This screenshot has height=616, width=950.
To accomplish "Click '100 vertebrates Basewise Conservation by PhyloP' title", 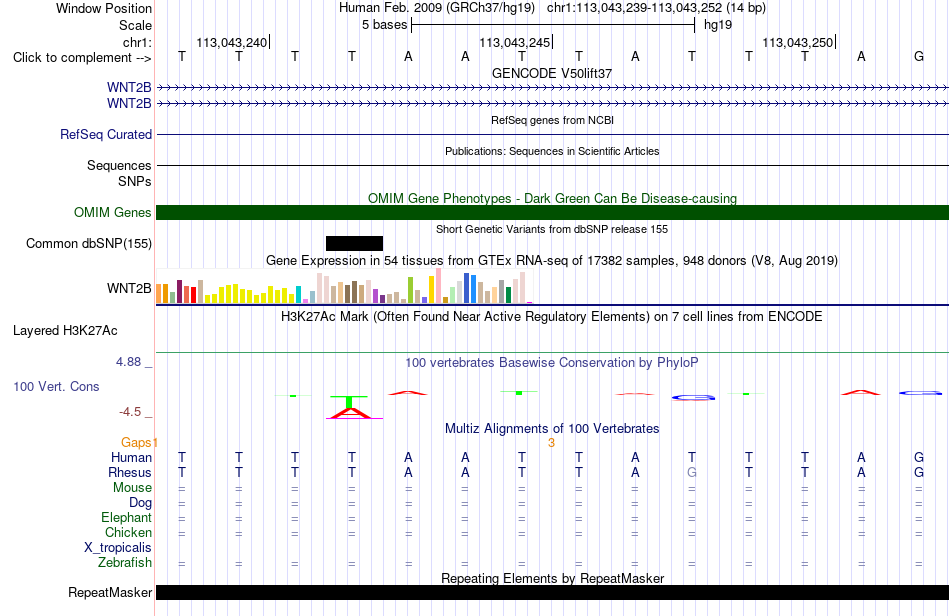I will tap(552, 363).
